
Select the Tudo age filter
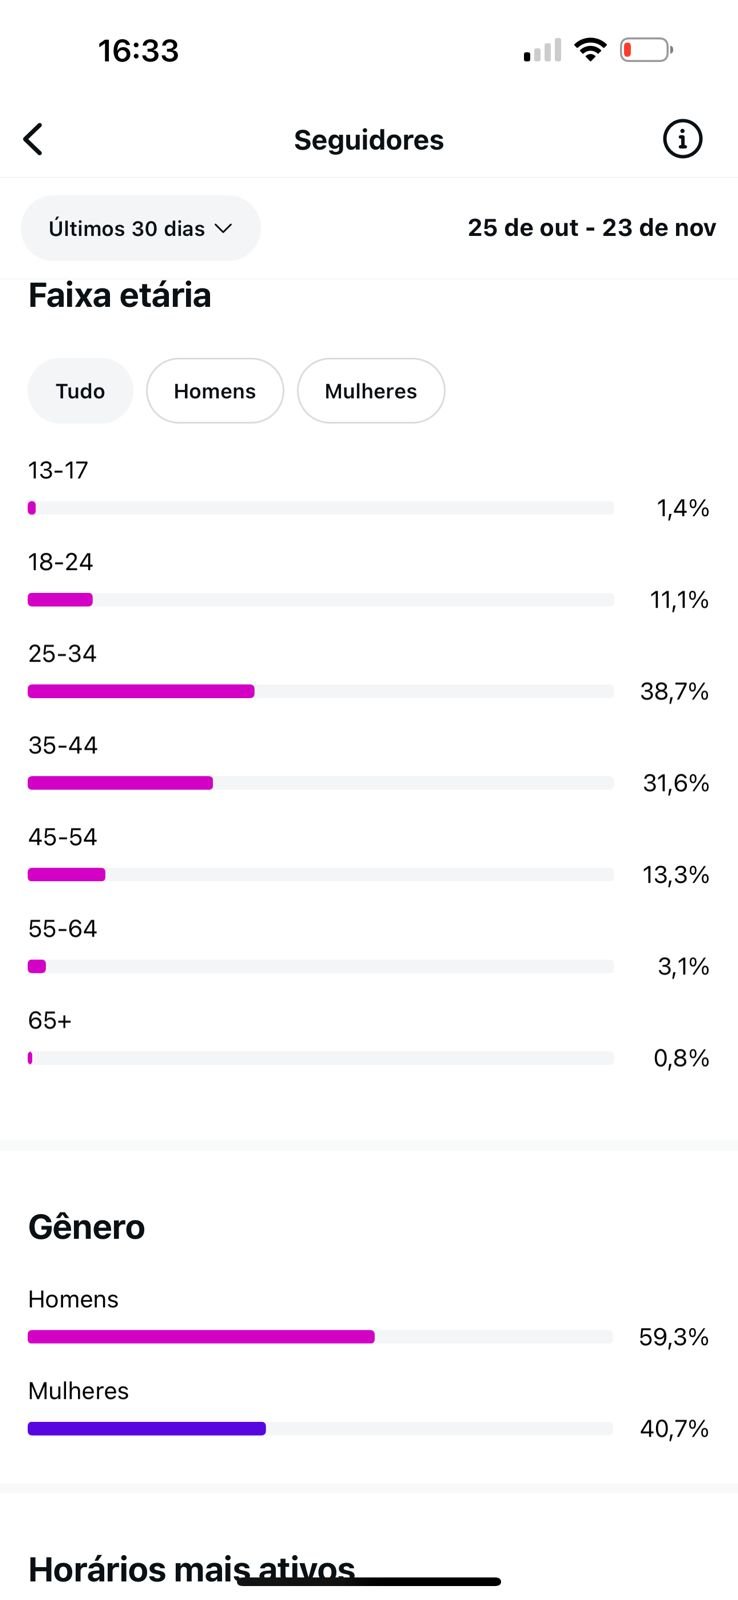80,391
